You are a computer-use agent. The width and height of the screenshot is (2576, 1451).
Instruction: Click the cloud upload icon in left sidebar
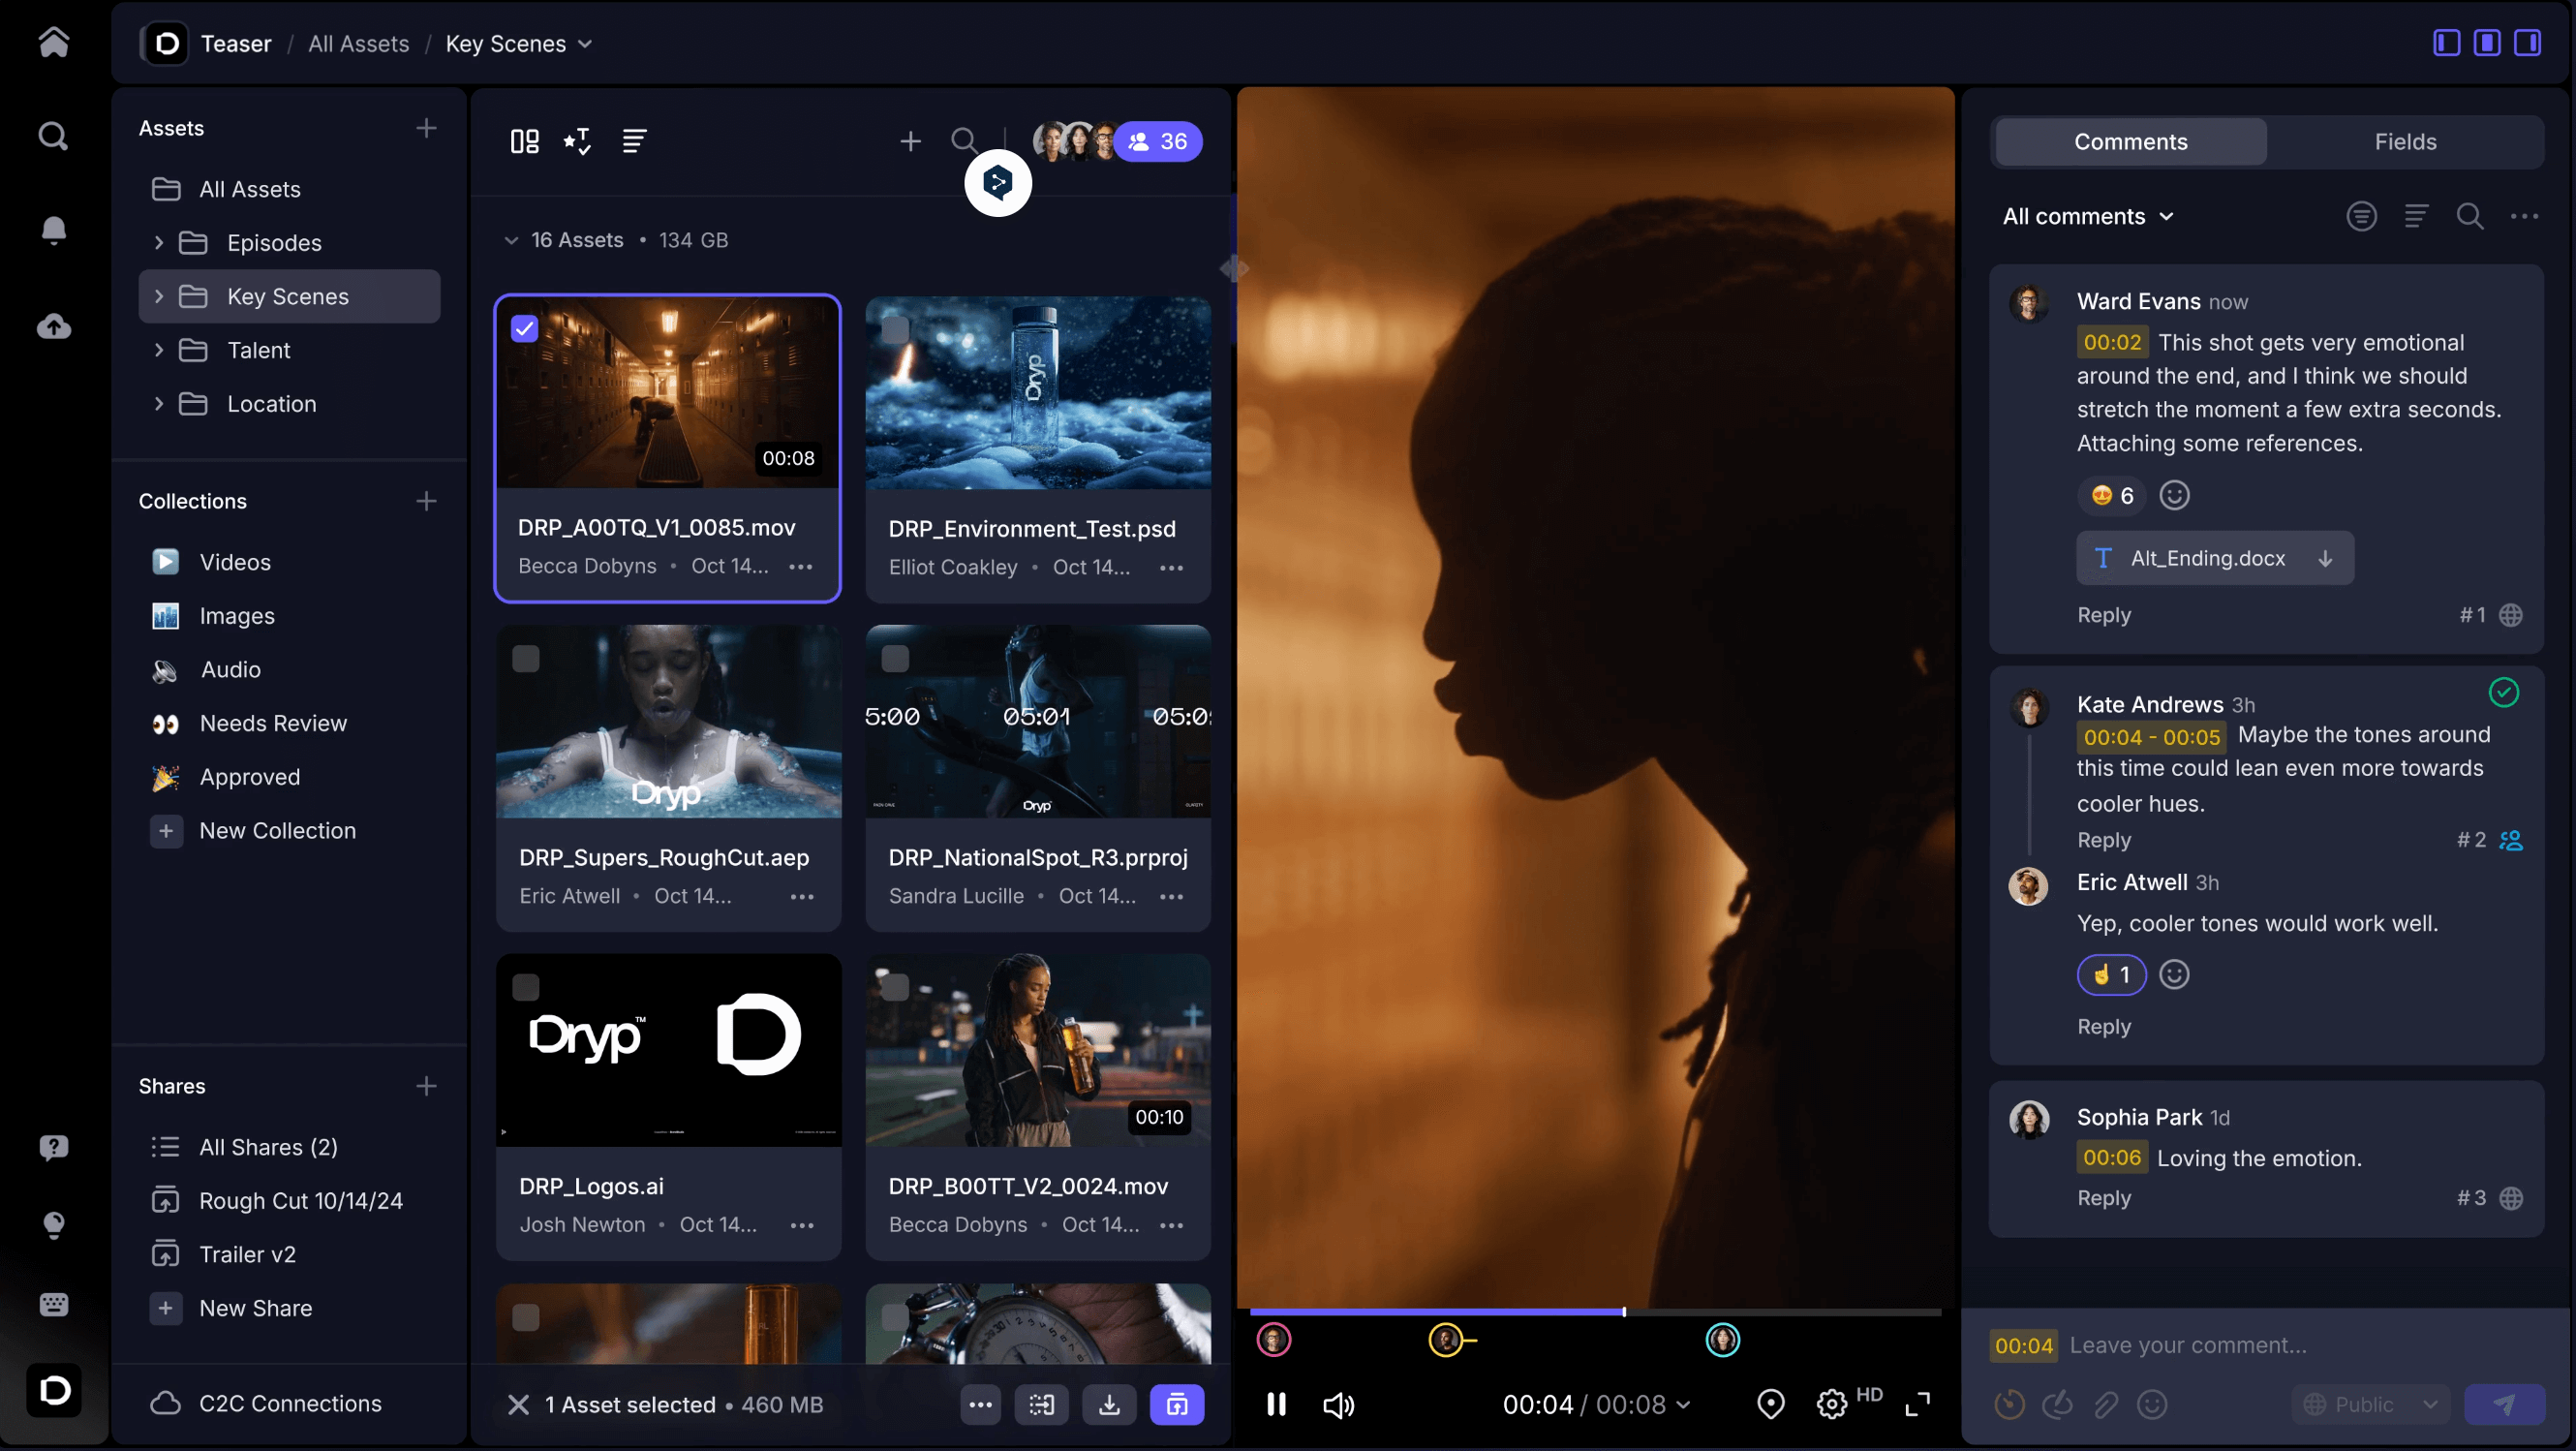pyautogui.click(x=54, y=326)
